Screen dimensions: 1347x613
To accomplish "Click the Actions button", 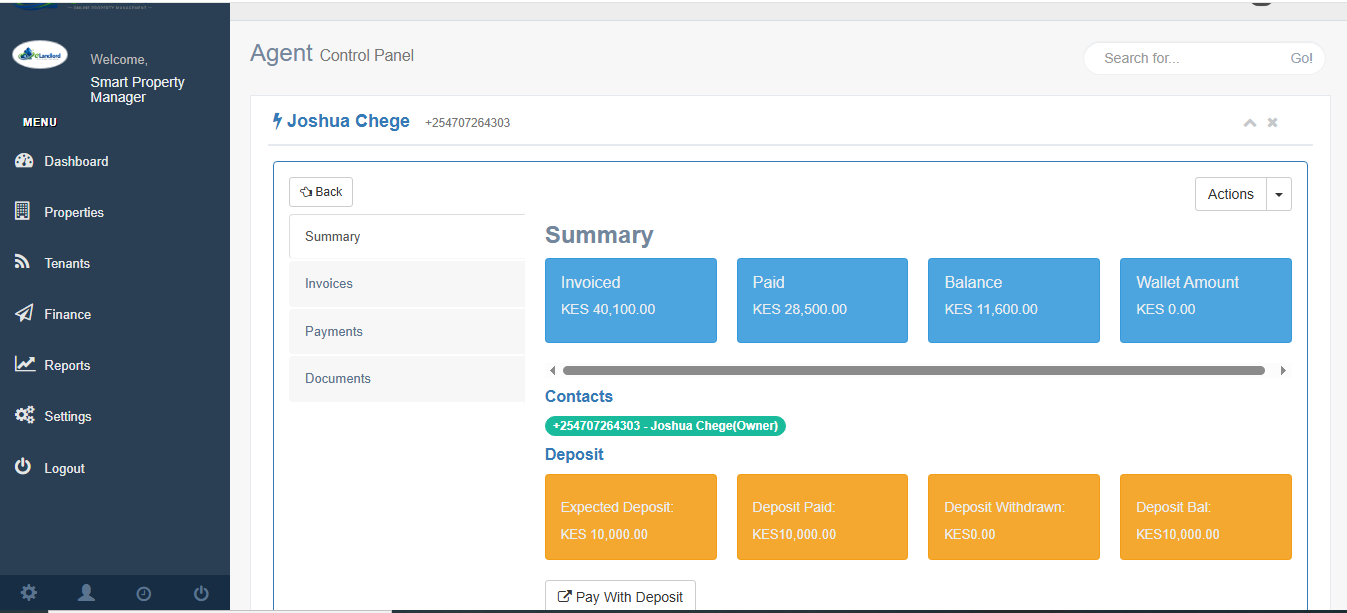I will point(1230,194).
